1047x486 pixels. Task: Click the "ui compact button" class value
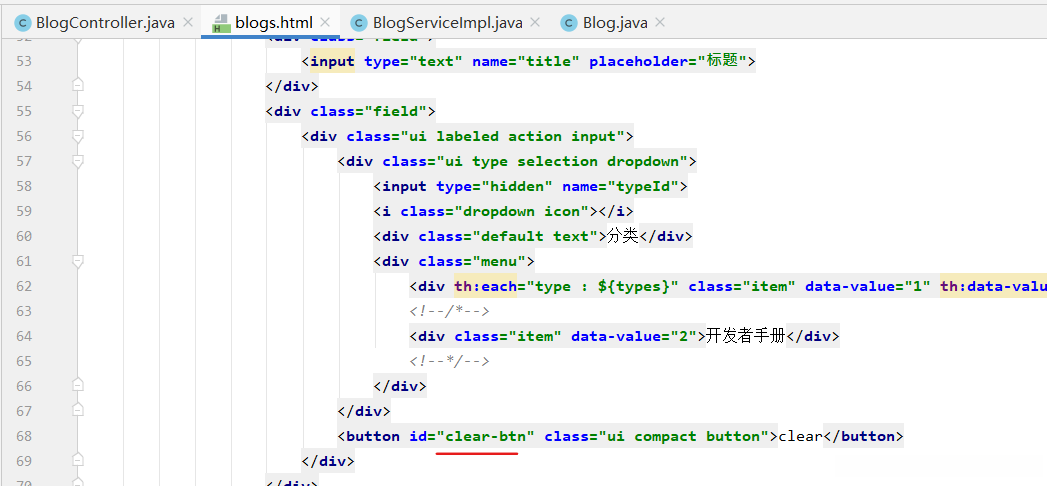click(684, 437)
